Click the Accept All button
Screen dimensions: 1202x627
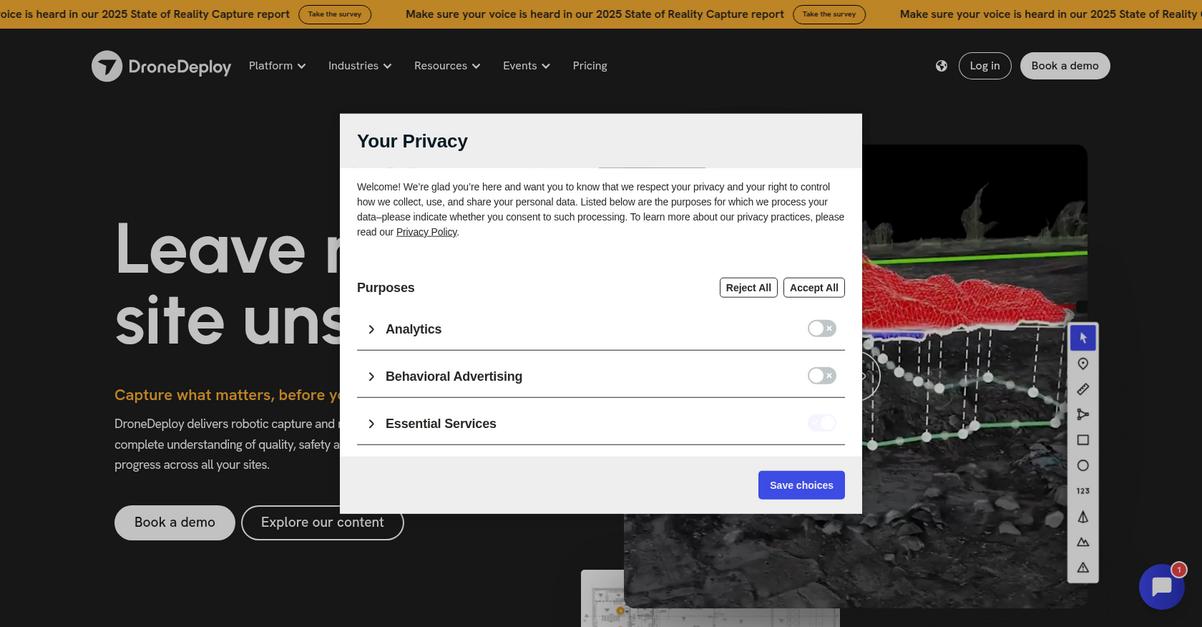(x=814, y=288)
